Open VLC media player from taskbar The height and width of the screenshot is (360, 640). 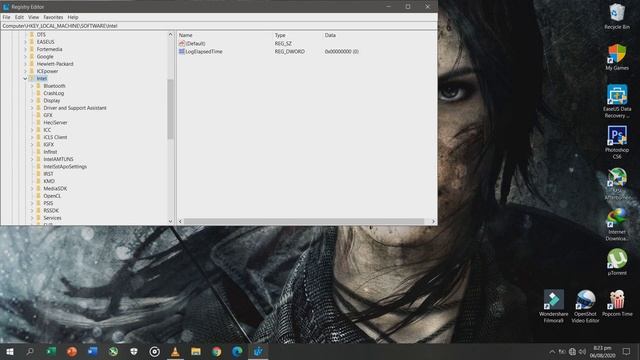pyautogui.click(x=175, y=351)
